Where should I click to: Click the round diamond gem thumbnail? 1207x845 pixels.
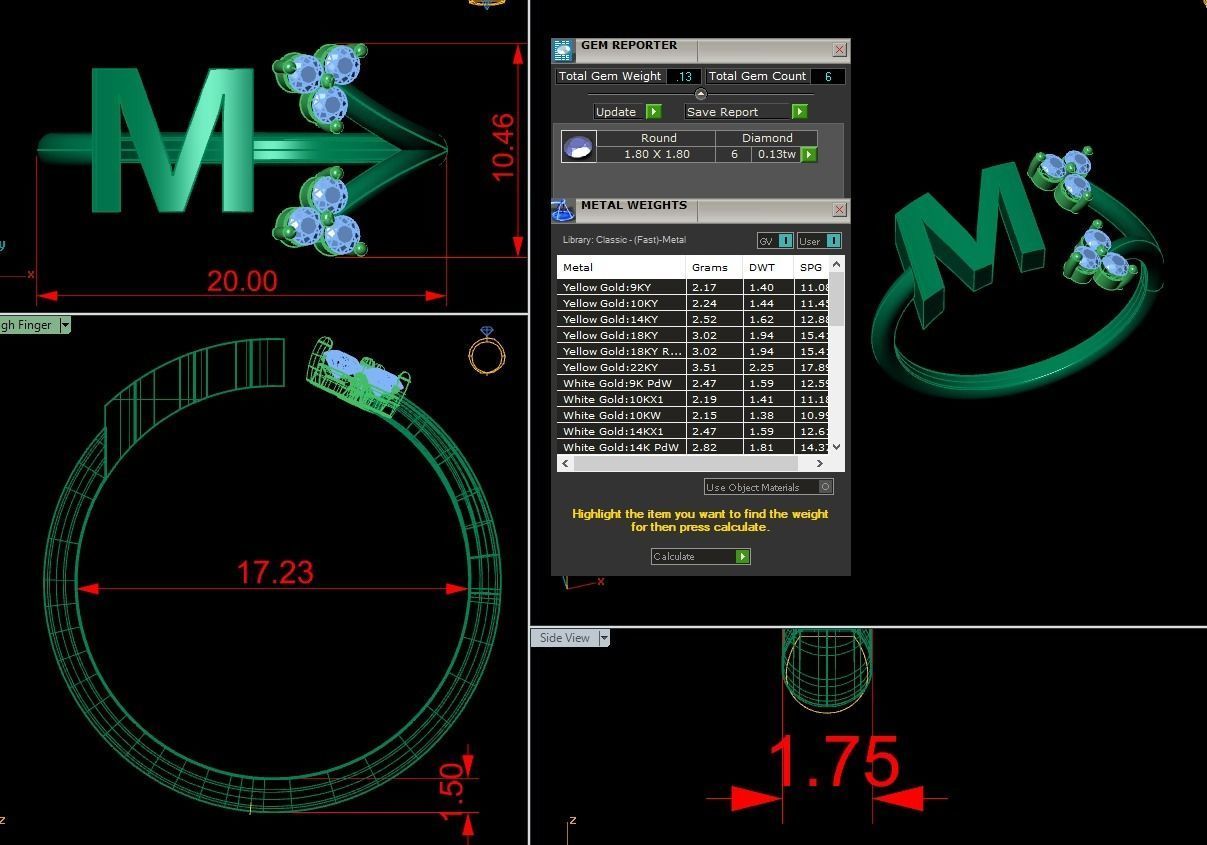[x=578, y=146]
